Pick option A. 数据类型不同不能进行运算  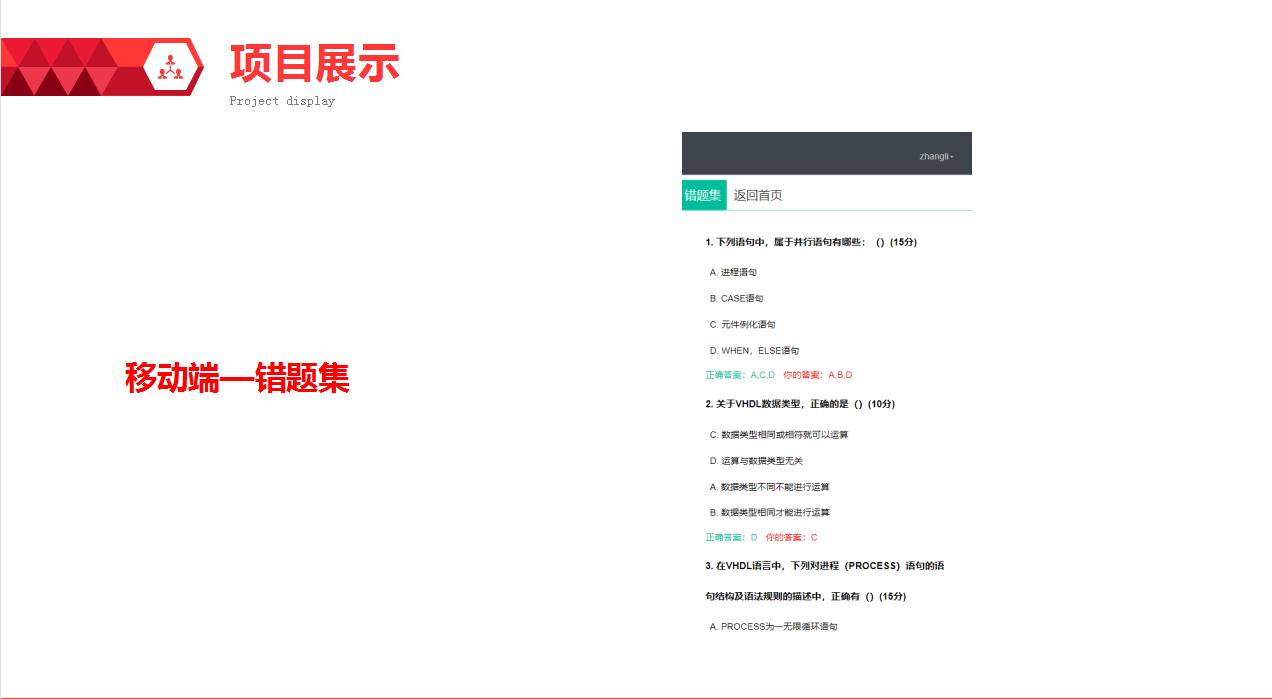pos(769,487)
